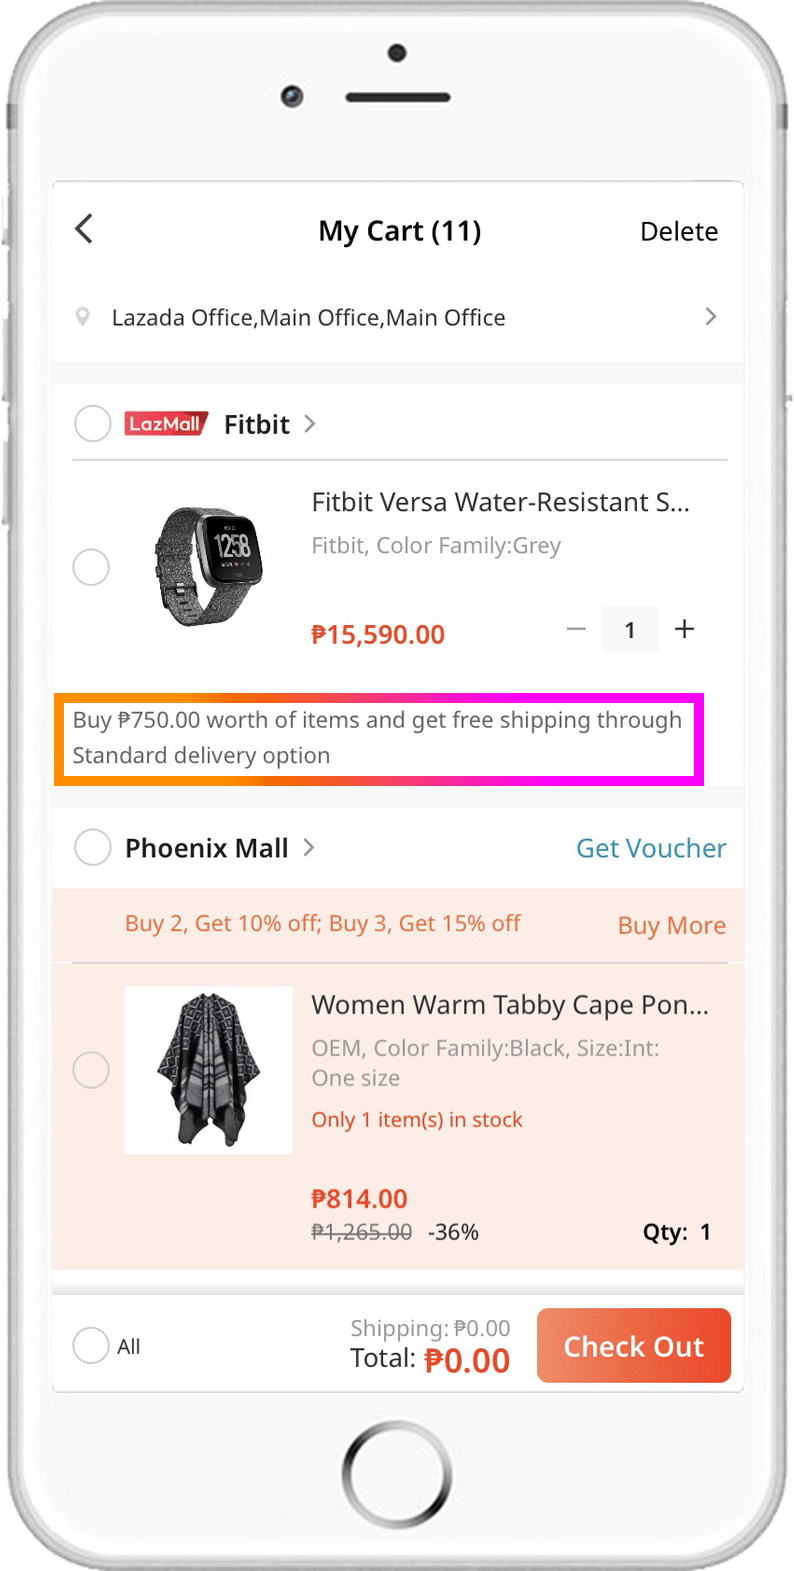Tap the back arrow icon
Viewport: 794px width, 1571px height.
85,229
